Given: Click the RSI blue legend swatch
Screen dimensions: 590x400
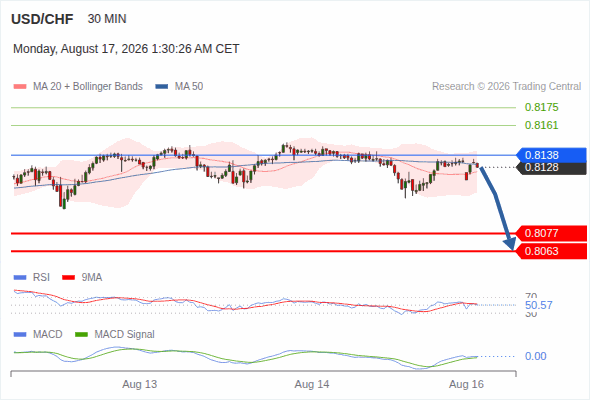Looking at the screenshot, I should tap(20, 278).
